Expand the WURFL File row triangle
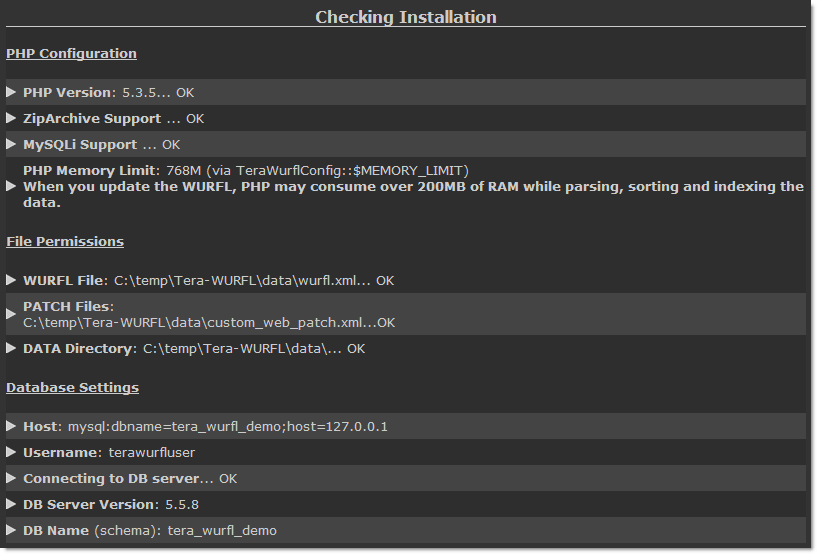Screen dimensions: 817x554 pos(11,280)
